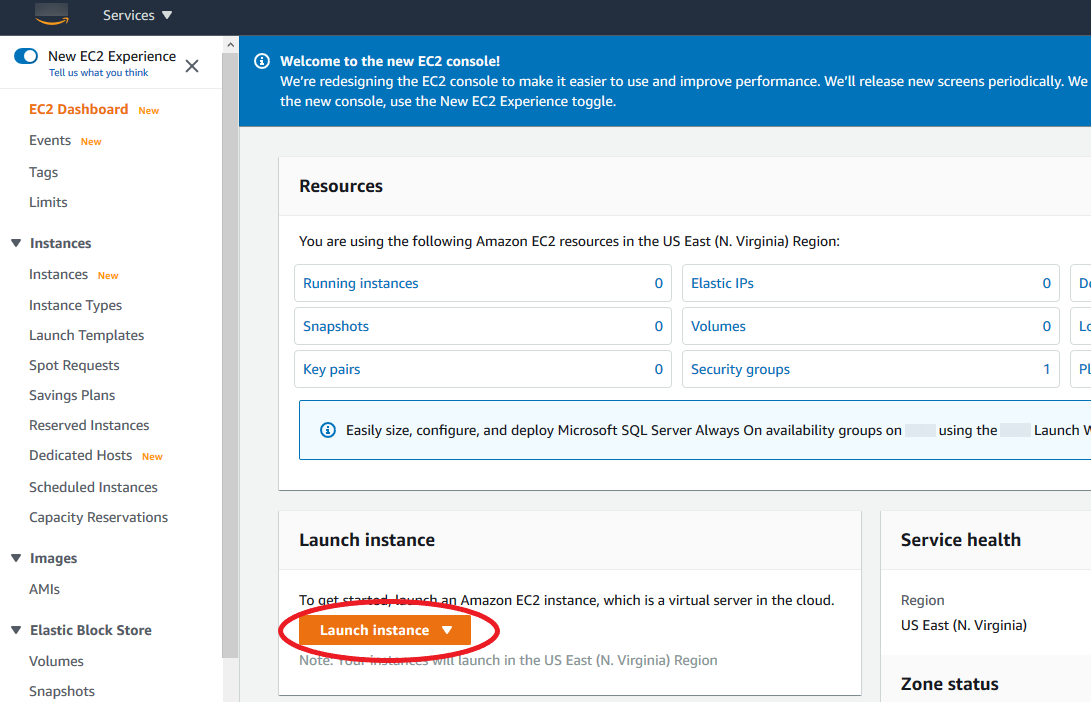Click the Running instances resource link
The image size is (1091, 702).
point(361,283)
